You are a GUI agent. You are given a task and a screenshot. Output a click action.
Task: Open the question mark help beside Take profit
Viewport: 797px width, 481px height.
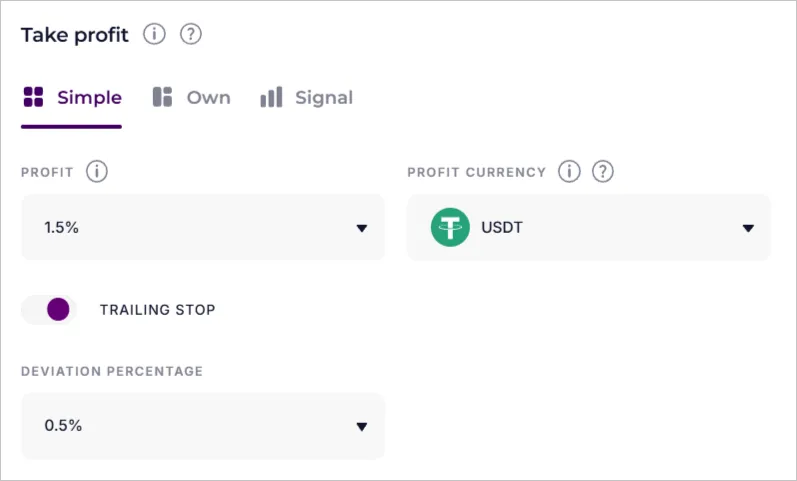coord(191,35)
